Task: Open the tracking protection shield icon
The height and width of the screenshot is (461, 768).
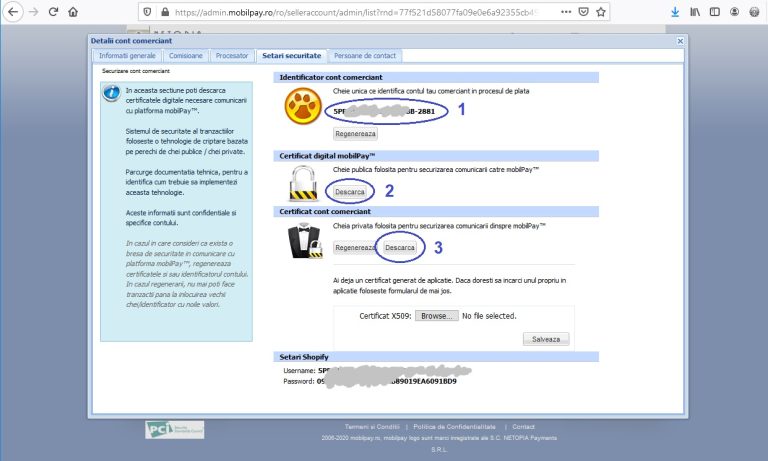Action: (x=147, y=12)
